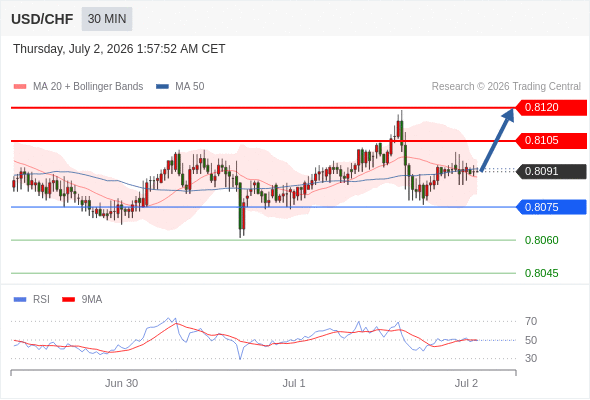Click the 9MA red legend swatch
The image size is (590, 400).
point(68,300)
